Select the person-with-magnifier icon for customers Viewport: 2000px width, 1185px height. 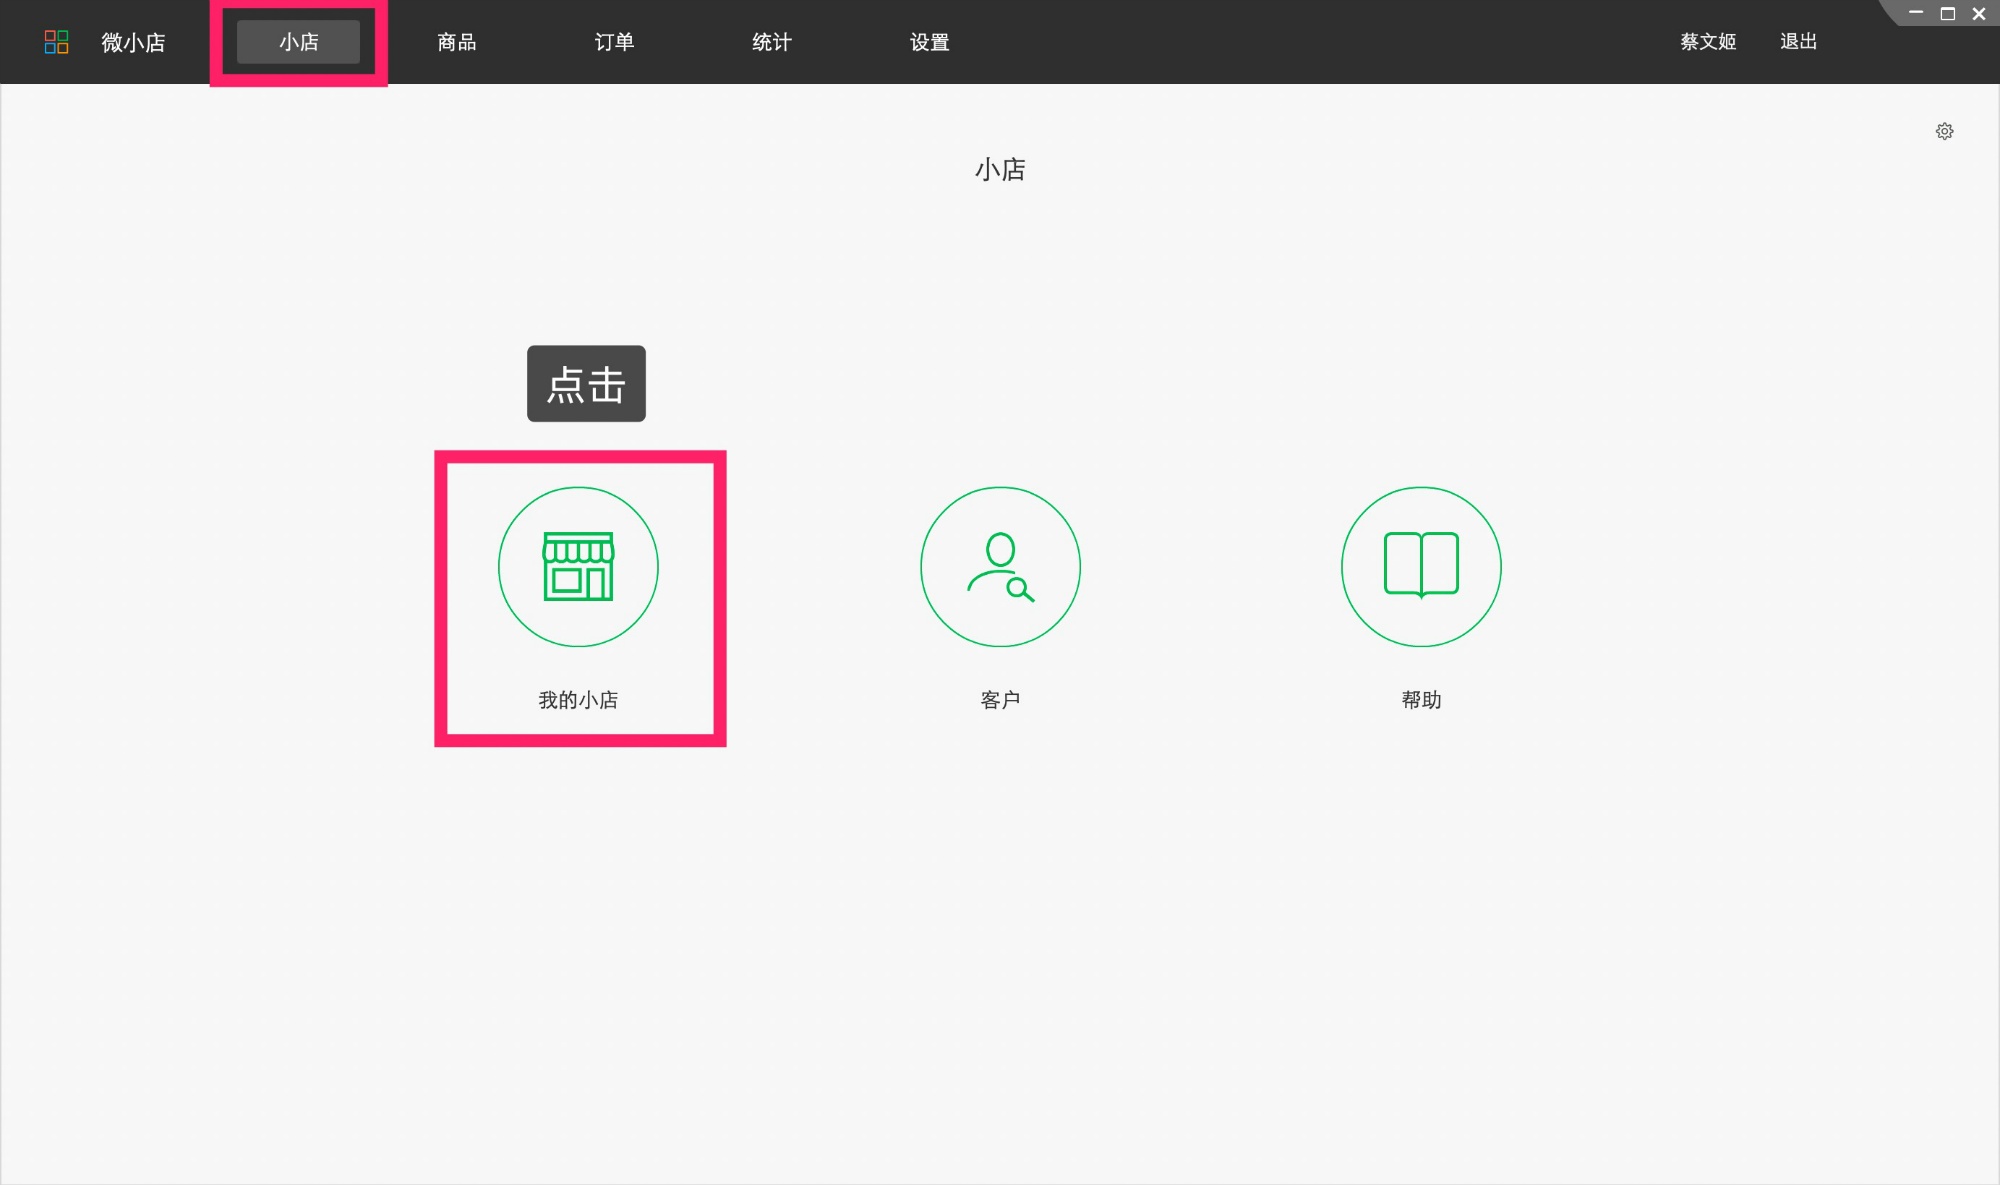(999, 566)
